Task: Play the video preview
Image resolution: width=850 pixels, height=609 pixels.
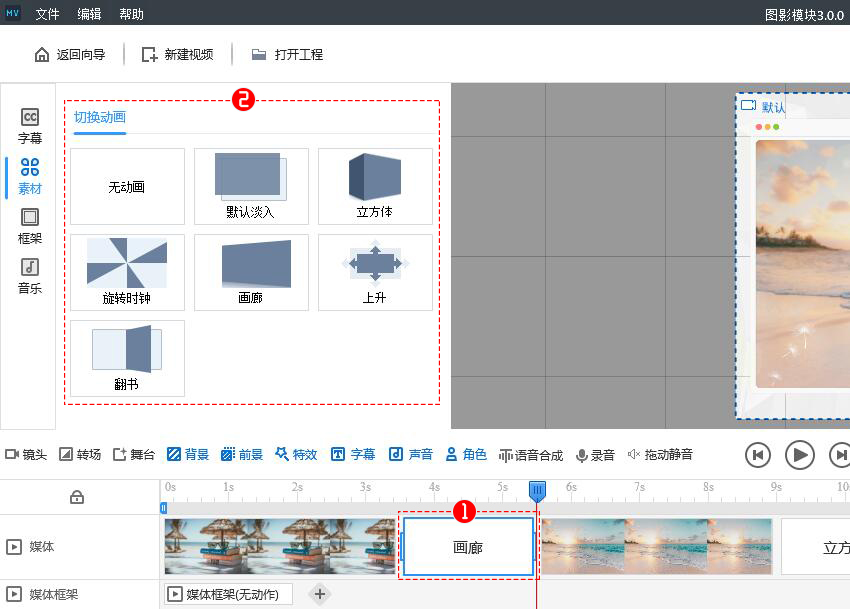Action: [x=800, y=455]
